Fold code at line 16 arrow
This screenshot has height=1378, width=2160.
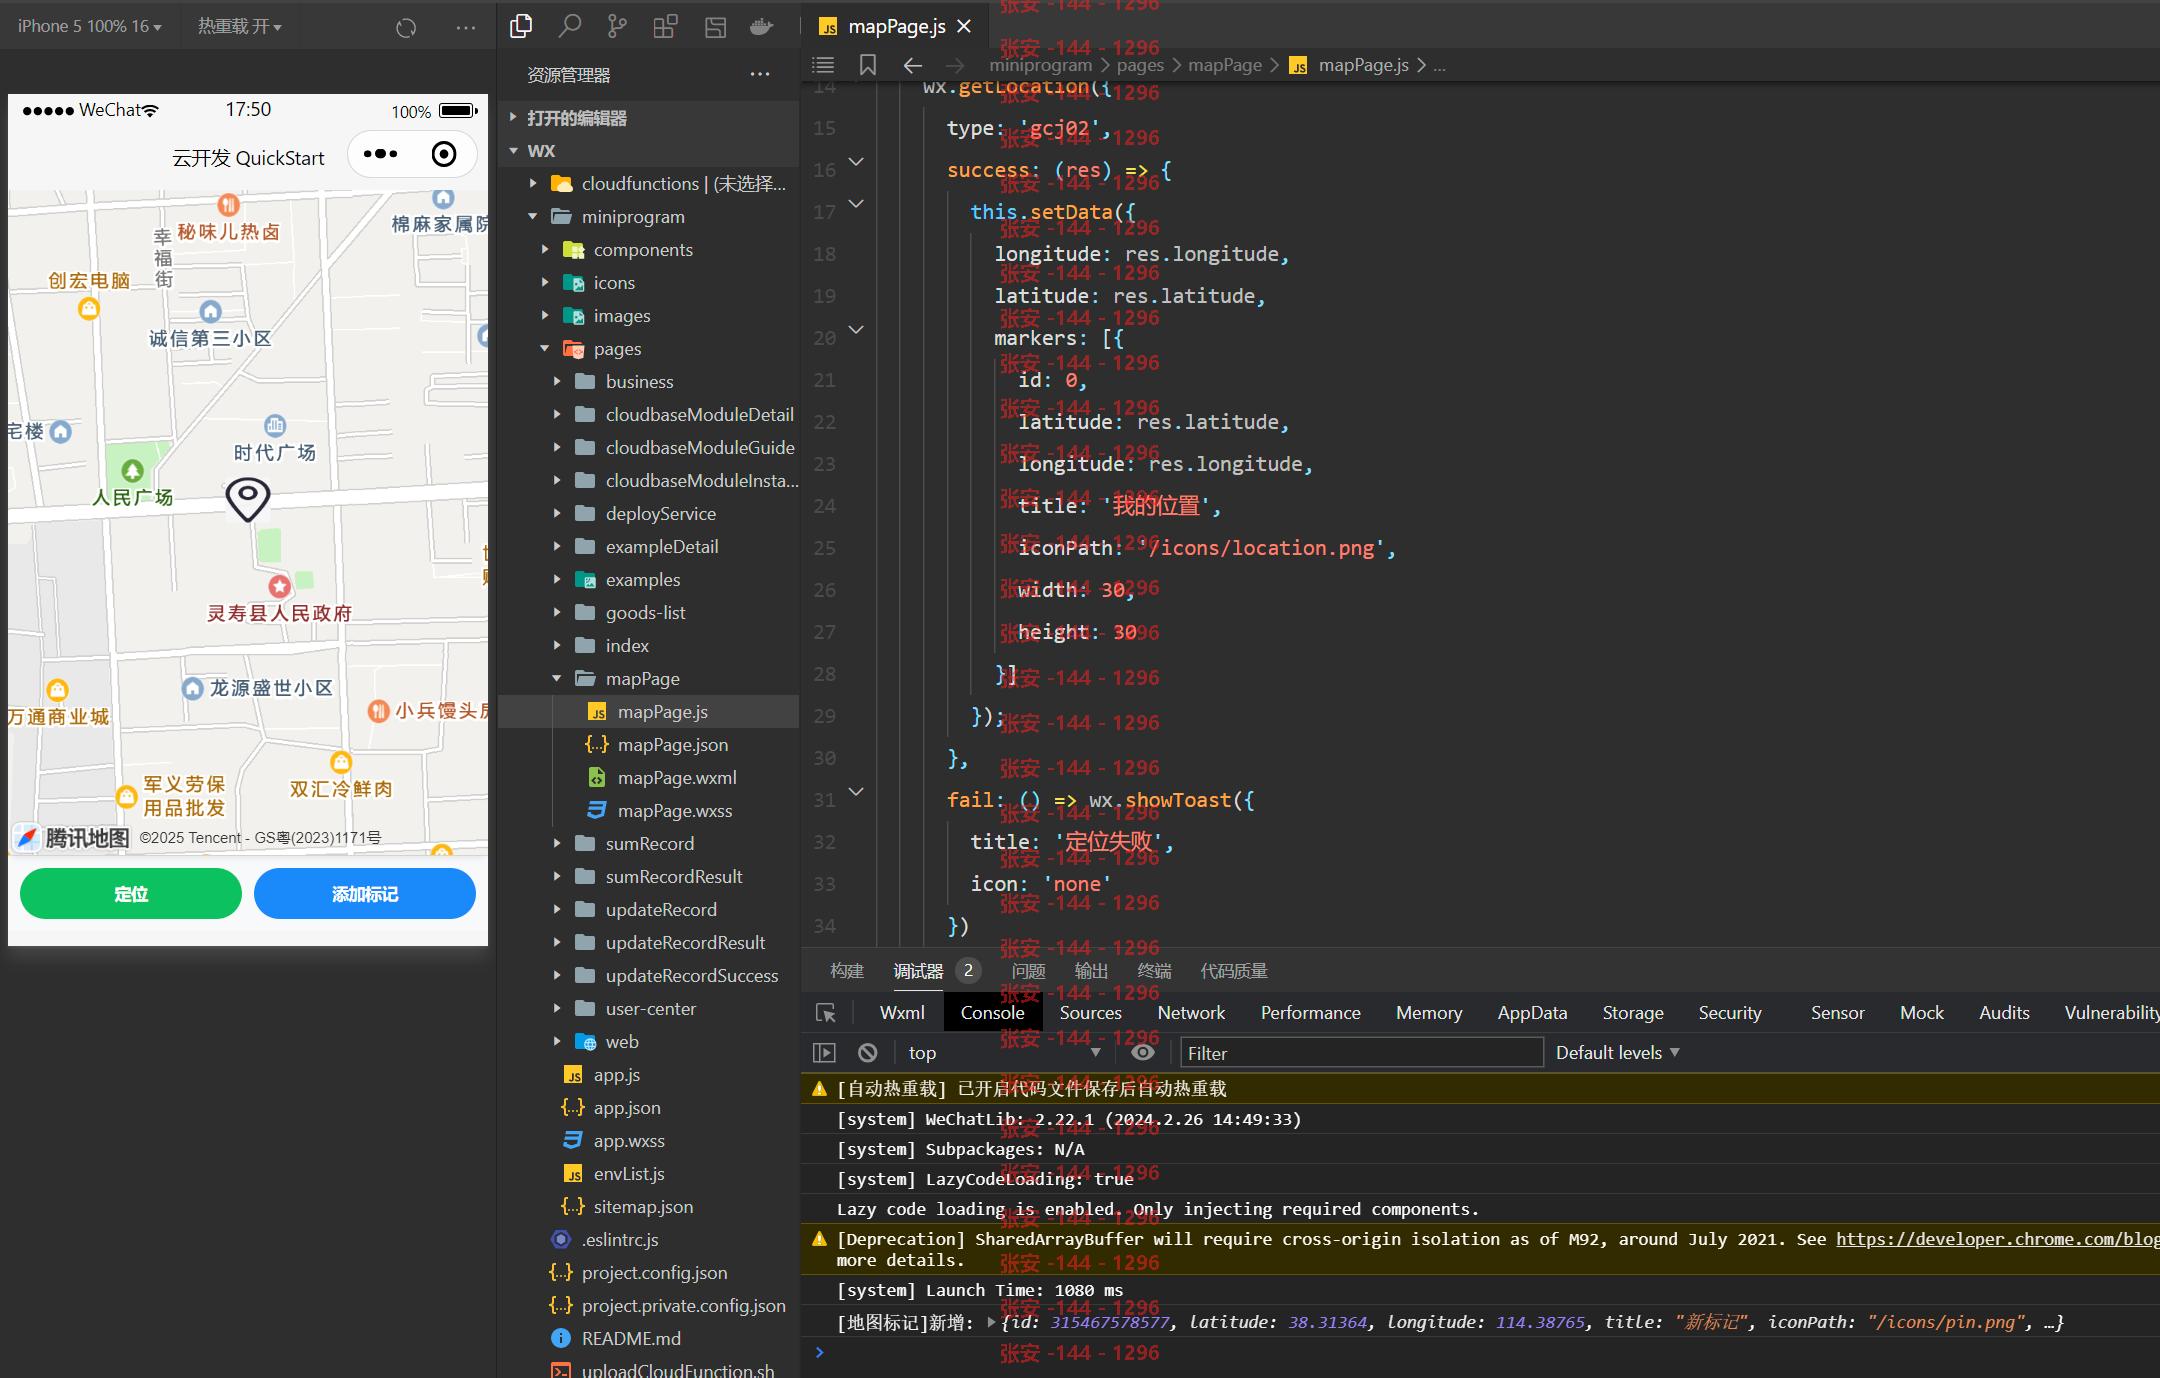point(856,162)
